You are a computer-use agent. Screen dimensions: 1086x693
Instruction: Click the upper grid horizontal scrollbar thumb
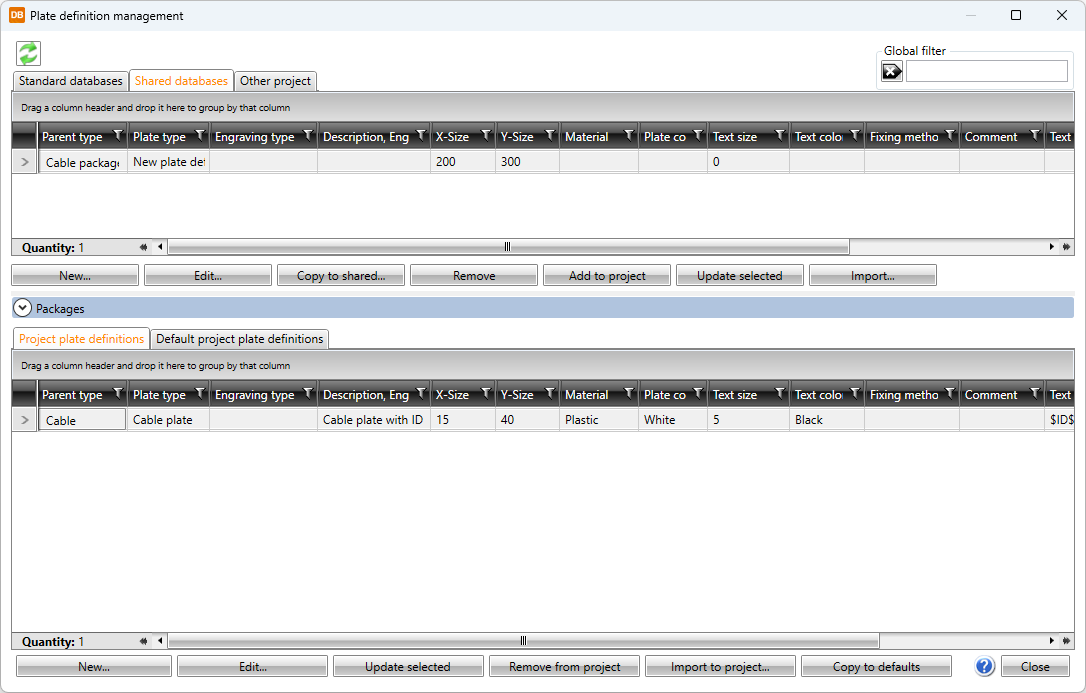(x=508, y=247)
